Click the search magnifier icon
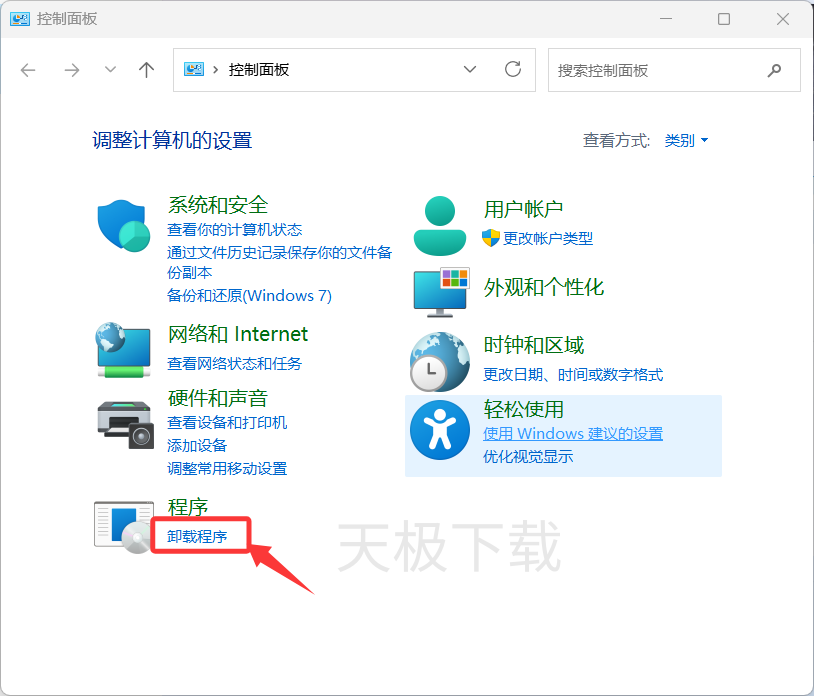The image size is (814, 696). 774,70
